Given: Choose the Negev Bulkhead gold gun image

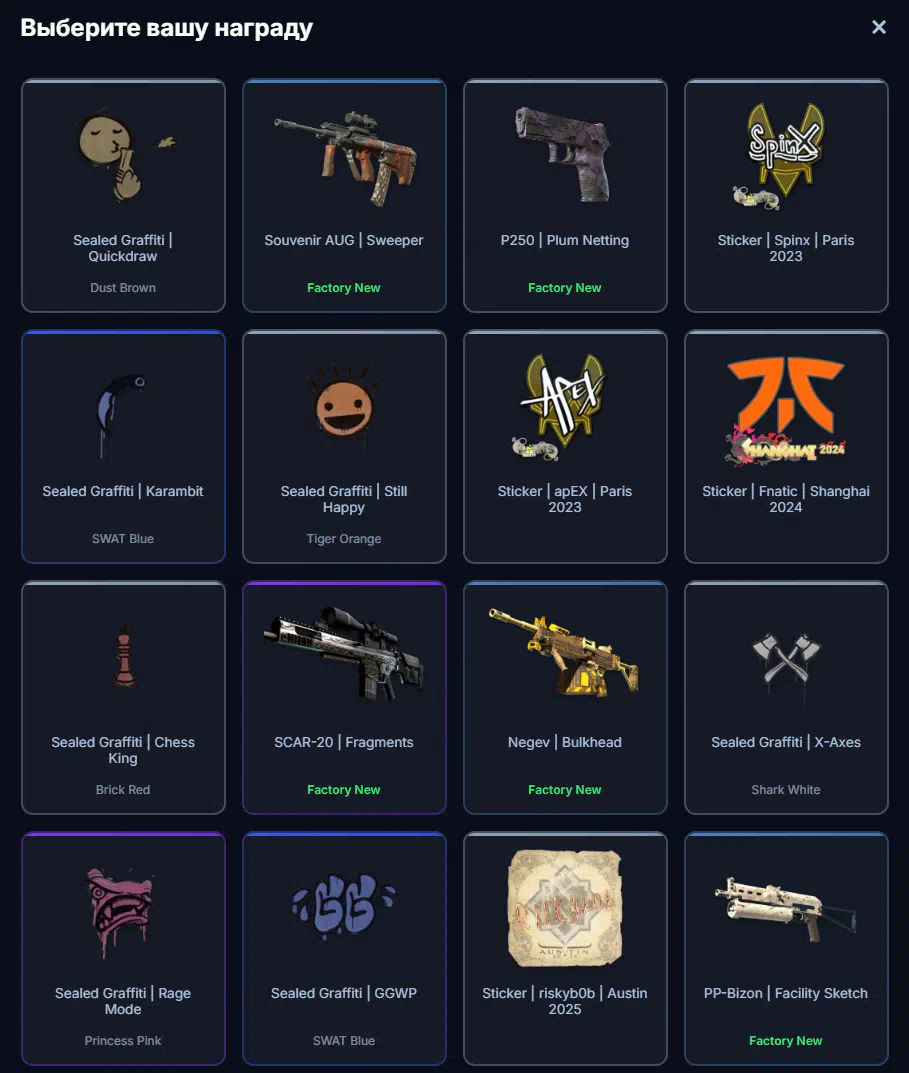Looking at the screenshot, I should click(x=564, y=652).
